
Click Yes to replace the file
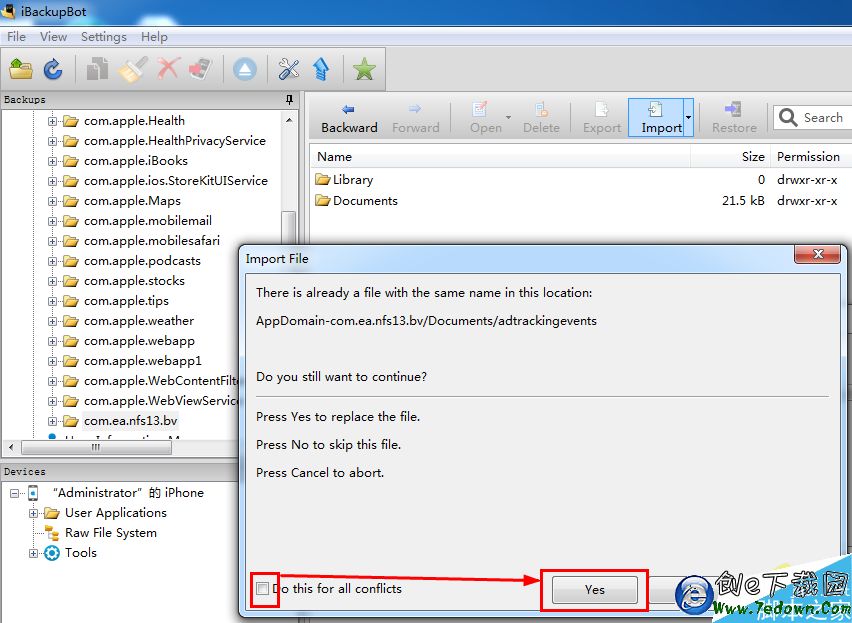click(x=594, y=589)
